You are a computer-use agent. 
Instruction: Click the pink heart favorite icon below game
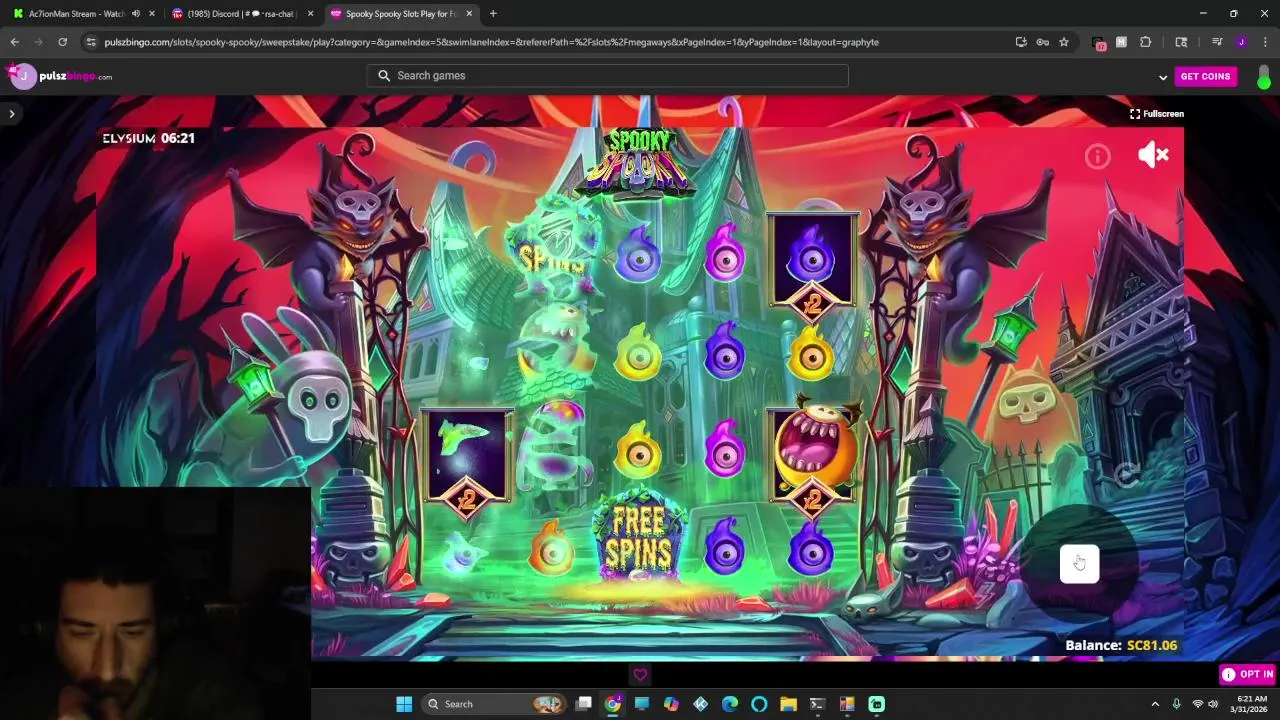tap(640, 675)
